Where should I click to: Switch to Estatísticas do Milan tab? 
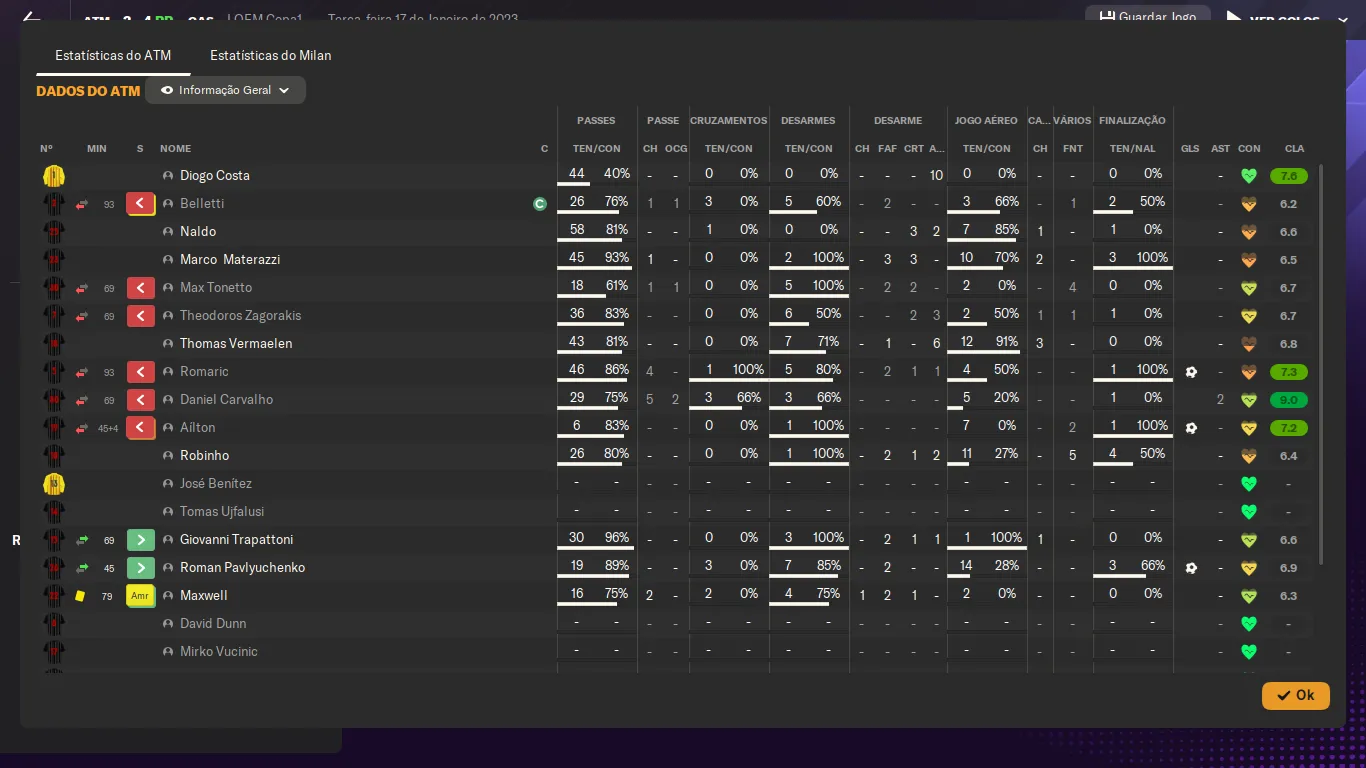[x=270, y=55]
